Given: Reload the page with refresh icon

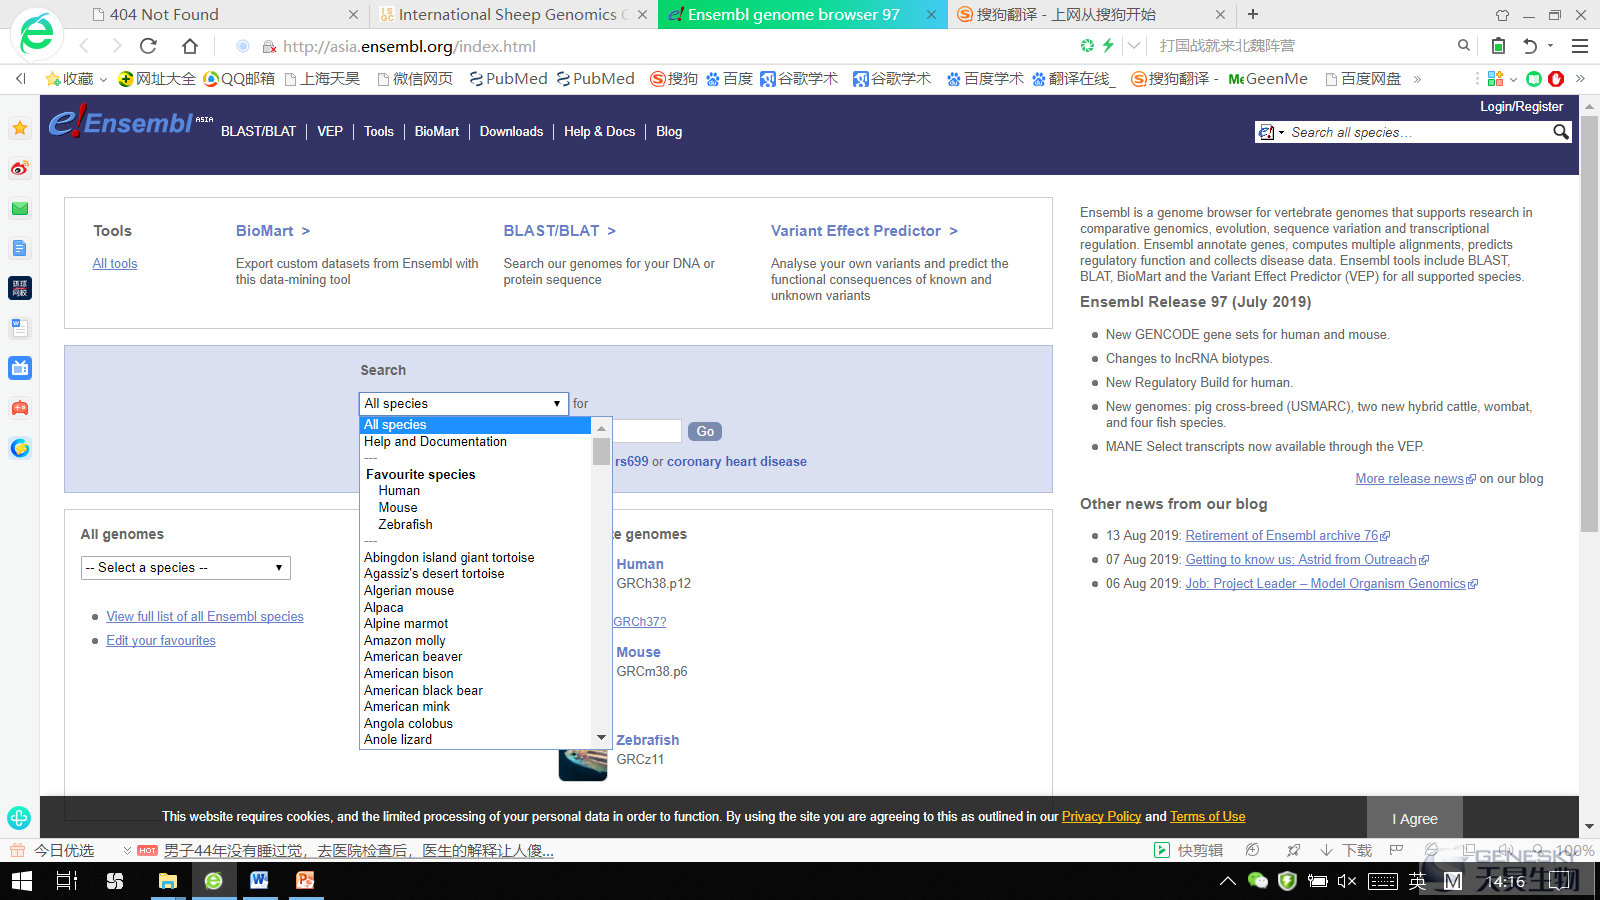Looking at the screenshot, I should click(148, 46).
